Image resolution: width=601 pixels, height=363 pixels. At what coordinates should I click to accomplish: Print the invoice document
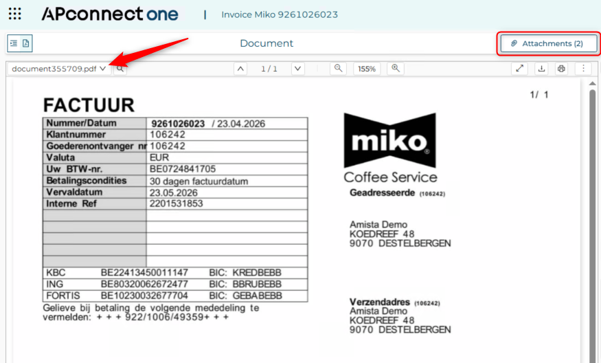[561, 69]
